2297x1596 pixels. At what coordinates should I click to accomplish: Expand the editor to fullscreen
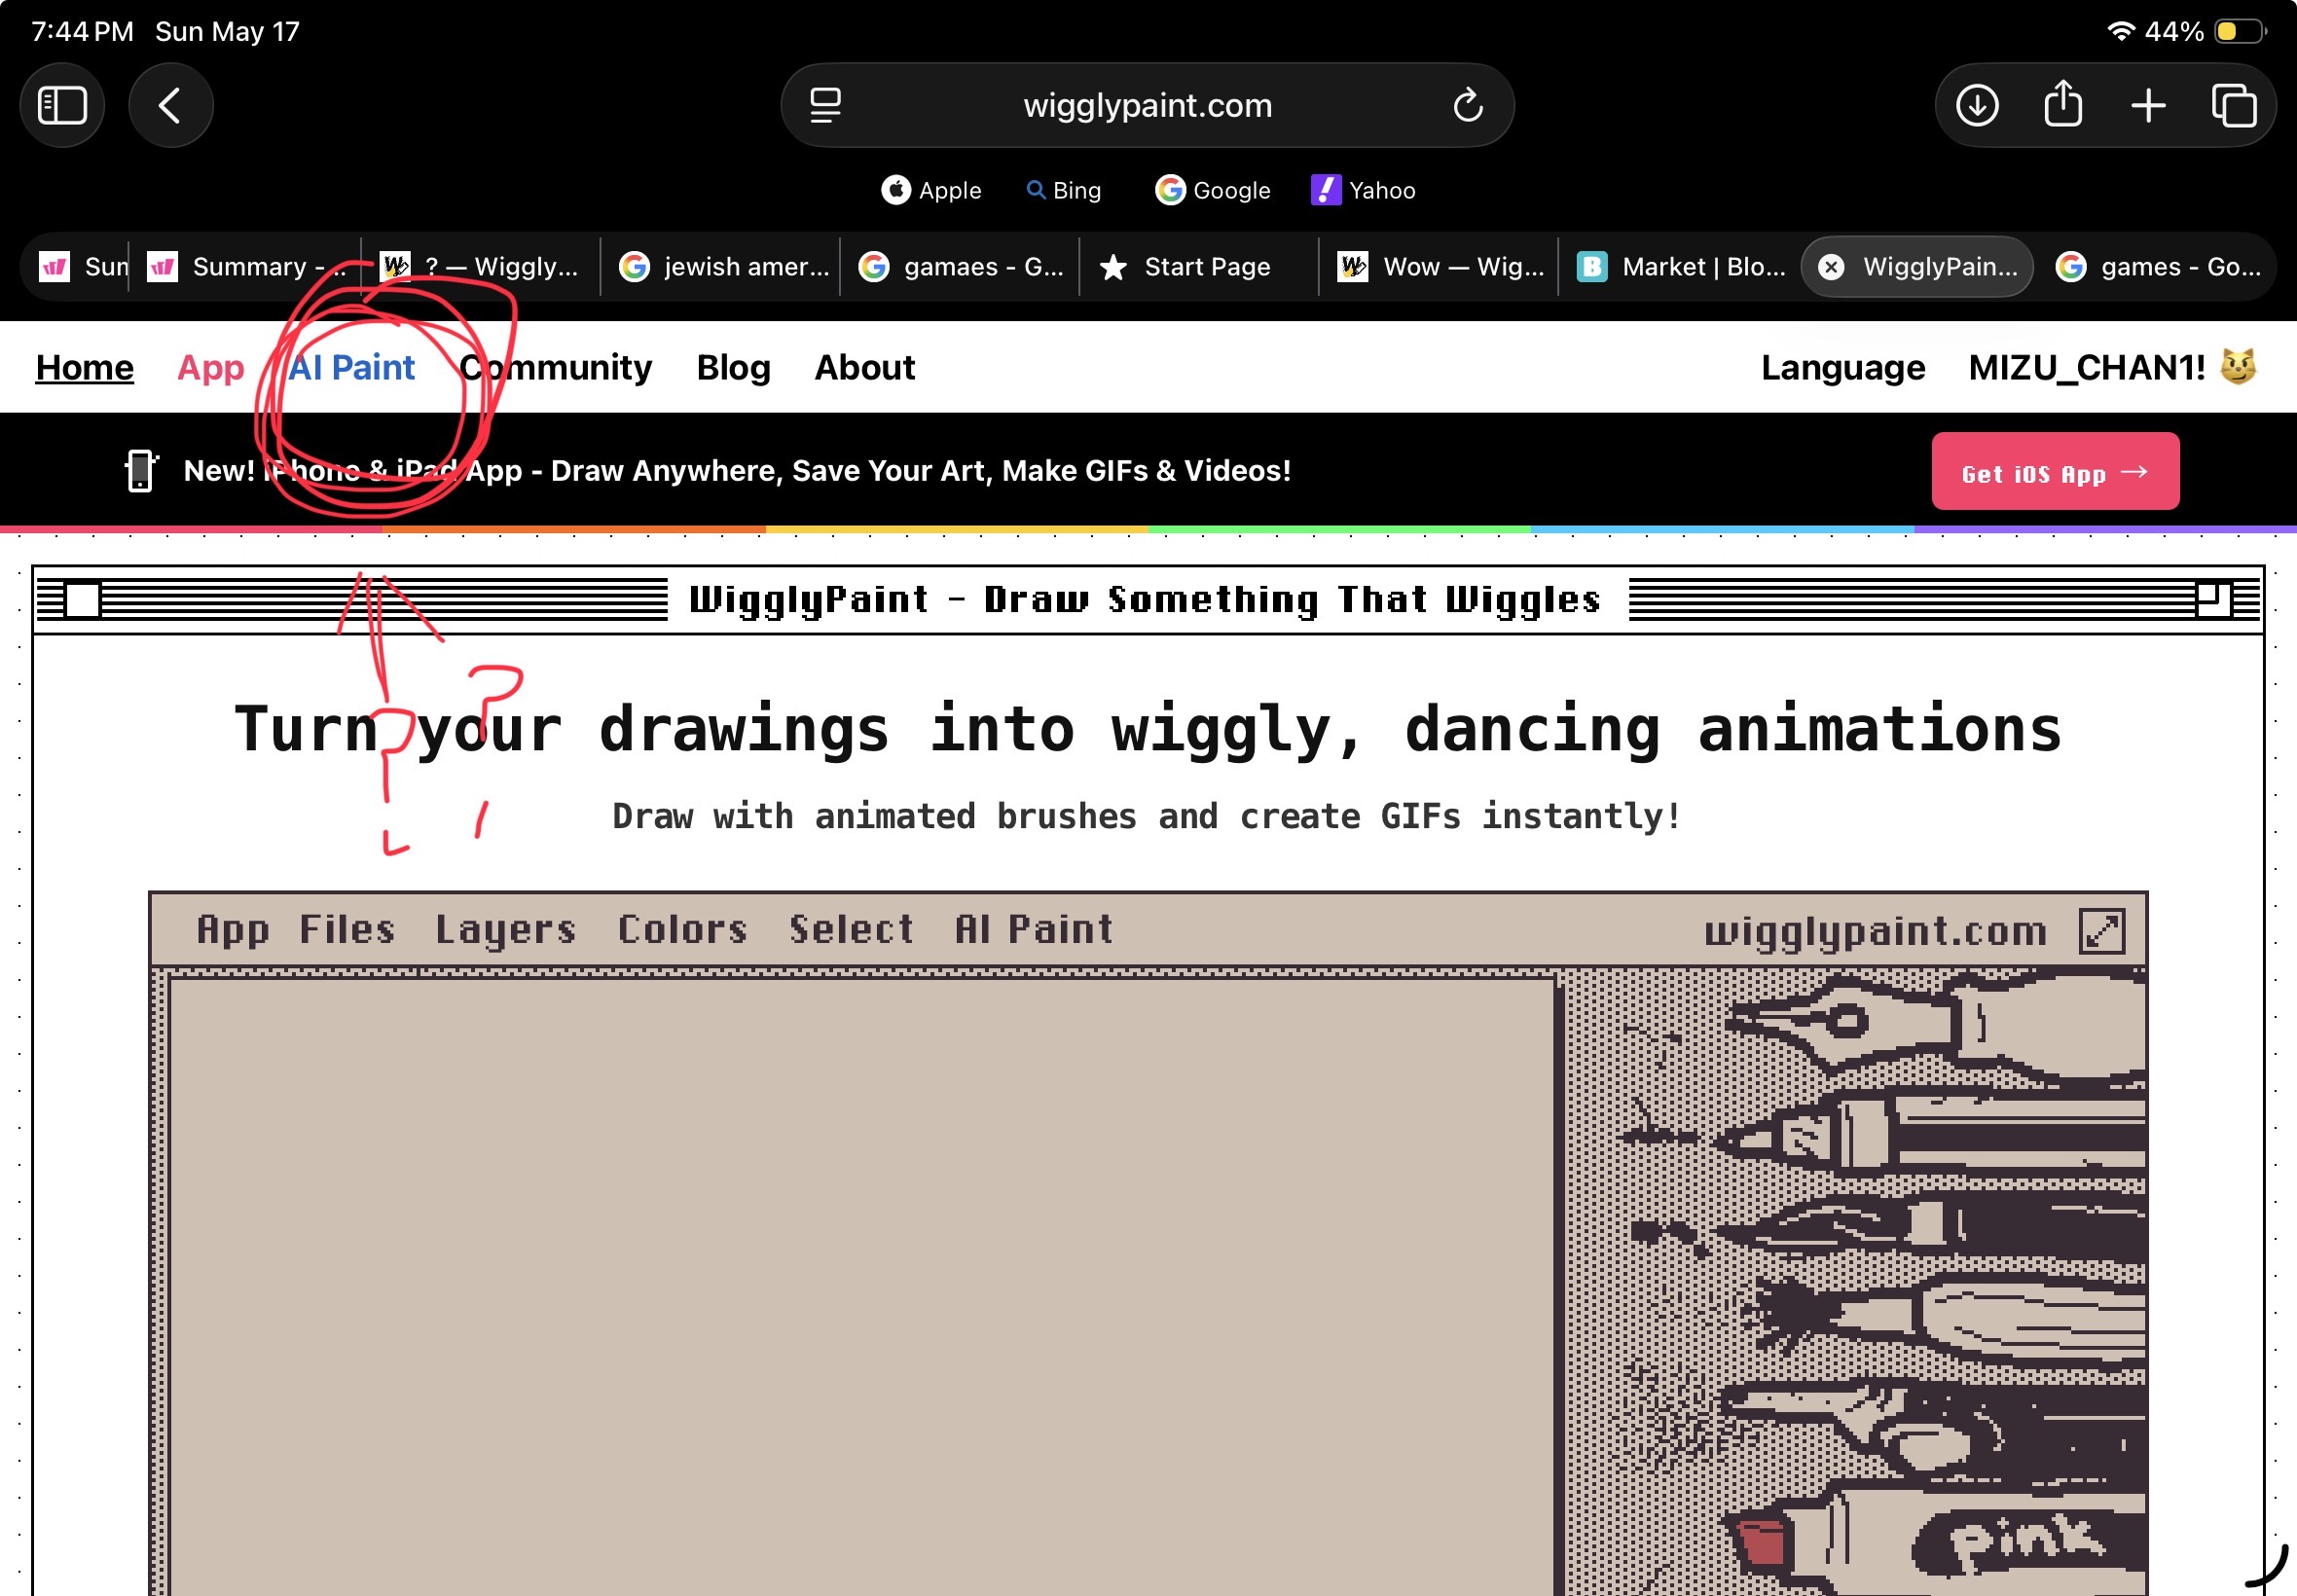[2101, 931]
